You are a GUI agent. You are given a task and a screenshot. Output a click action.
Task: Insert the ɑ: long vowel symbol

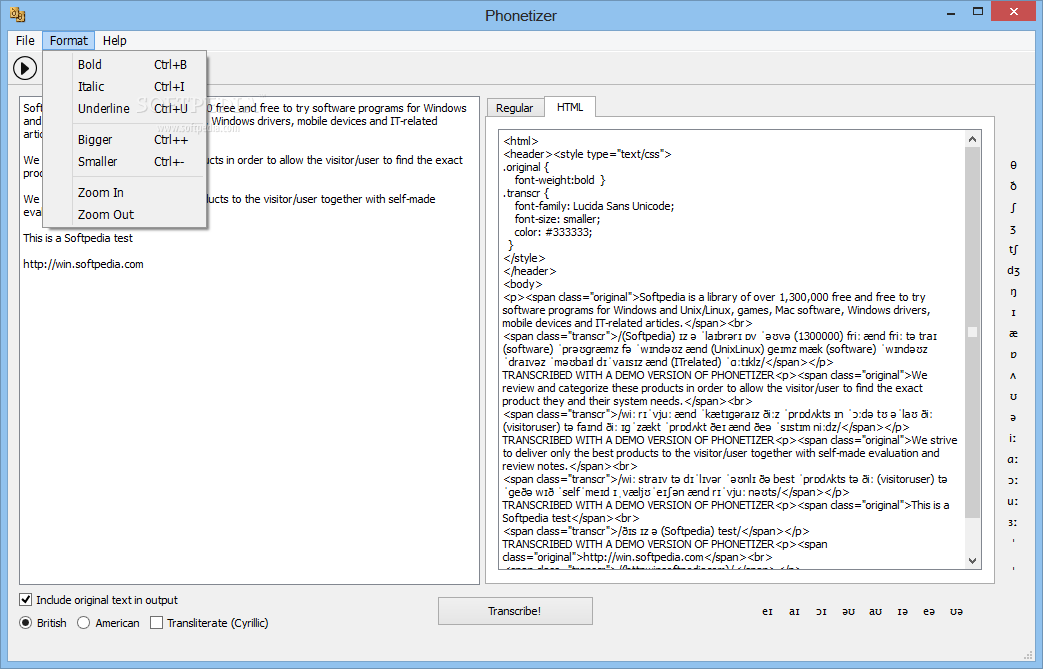[1013, 460]
